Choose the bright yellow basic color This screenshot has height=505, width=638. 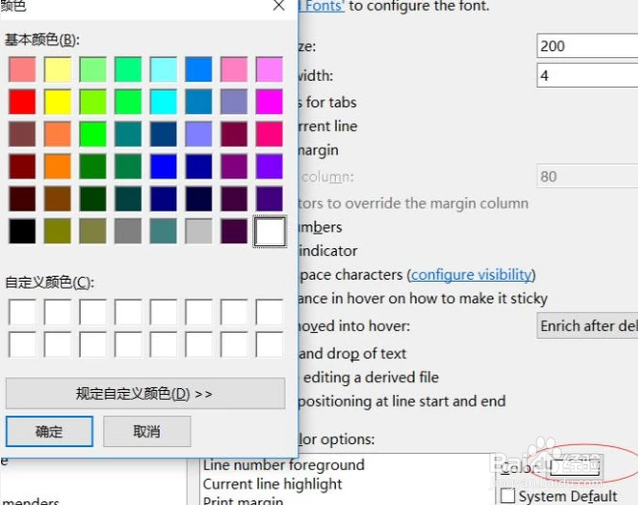(x=57, y=102)
